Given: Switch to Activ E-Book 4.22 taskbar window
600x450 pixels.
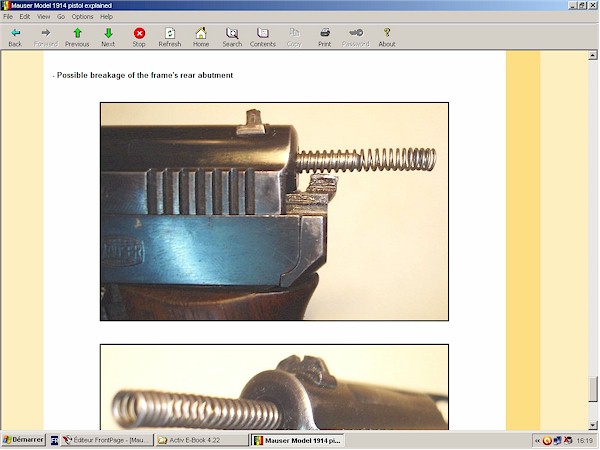Looking at the screenshot, I should pos(202,440).
